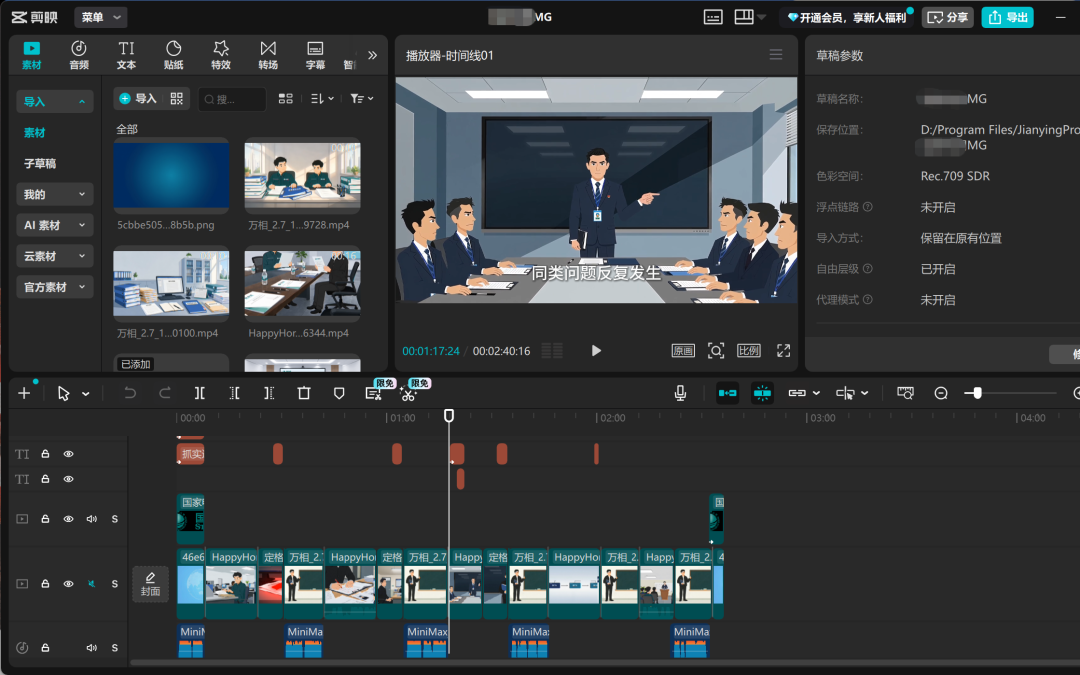Expand the 官方素材 section
The height and width of the screenshot is (675, 1080).
pos(54,287)
